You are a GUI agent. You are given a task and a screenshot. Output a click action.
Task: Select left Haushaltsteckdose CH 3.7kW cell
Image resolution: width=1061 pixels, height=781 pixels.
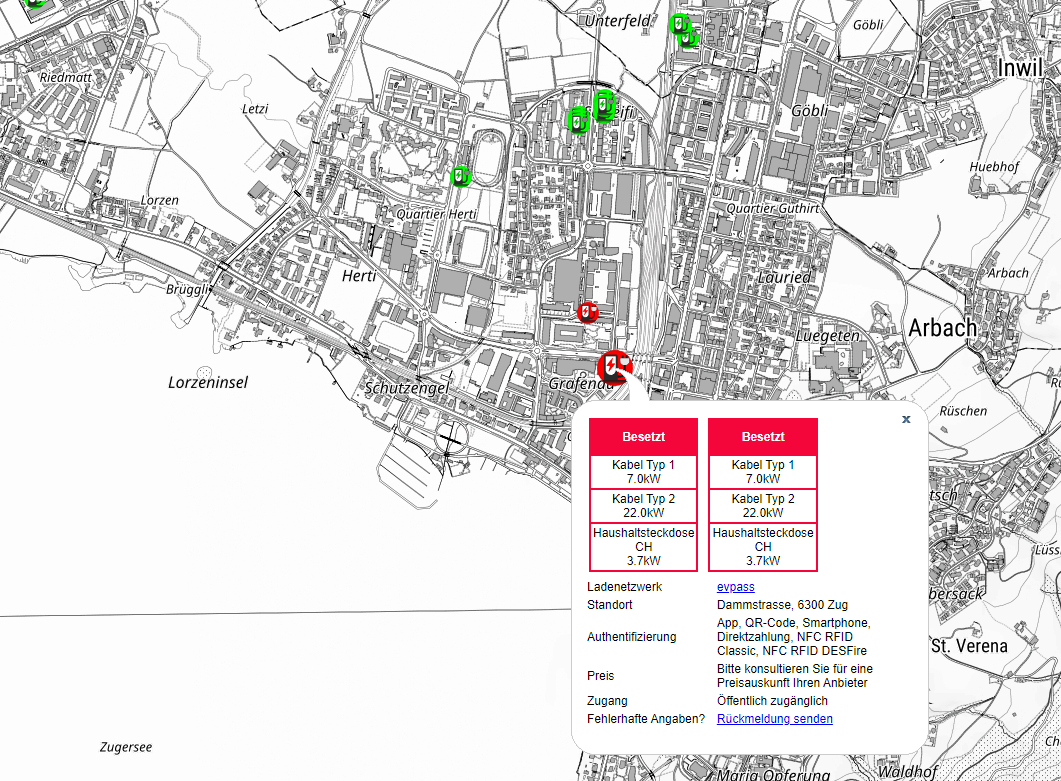click(x=643, y=547)
